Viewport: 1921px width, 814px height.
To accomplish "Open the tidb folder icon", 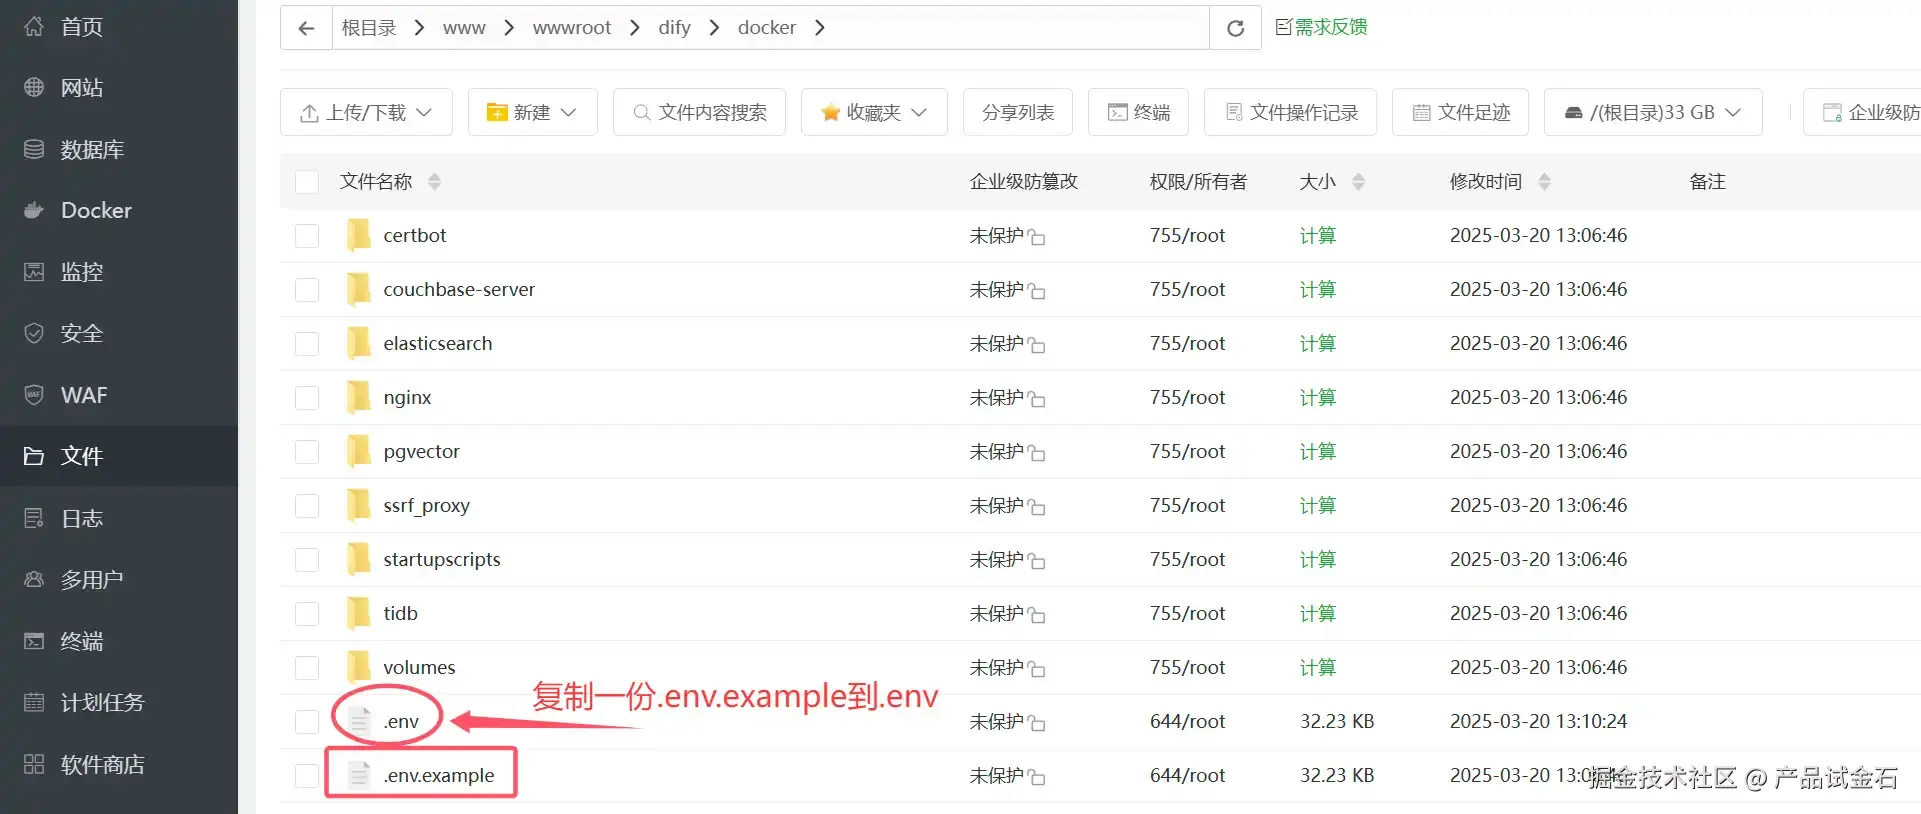I will click(358, 613).
